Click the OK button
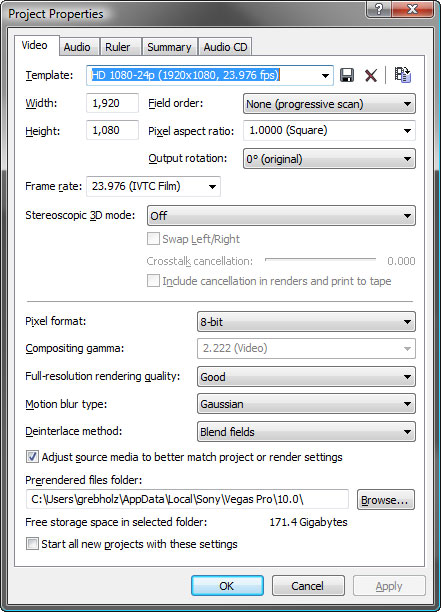The width and height of the screenshot is (441, 612). [227, 585]
